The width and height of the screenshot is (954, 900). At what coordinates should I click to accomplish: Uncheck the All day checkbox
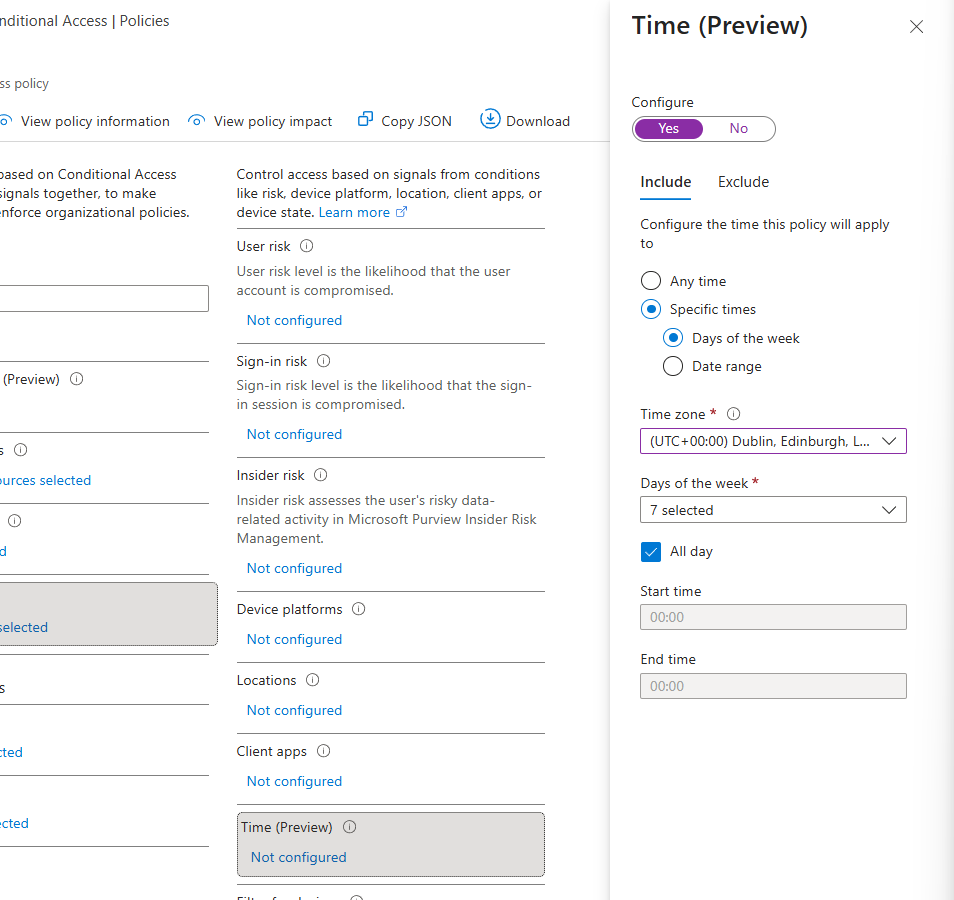pos(651,552)
